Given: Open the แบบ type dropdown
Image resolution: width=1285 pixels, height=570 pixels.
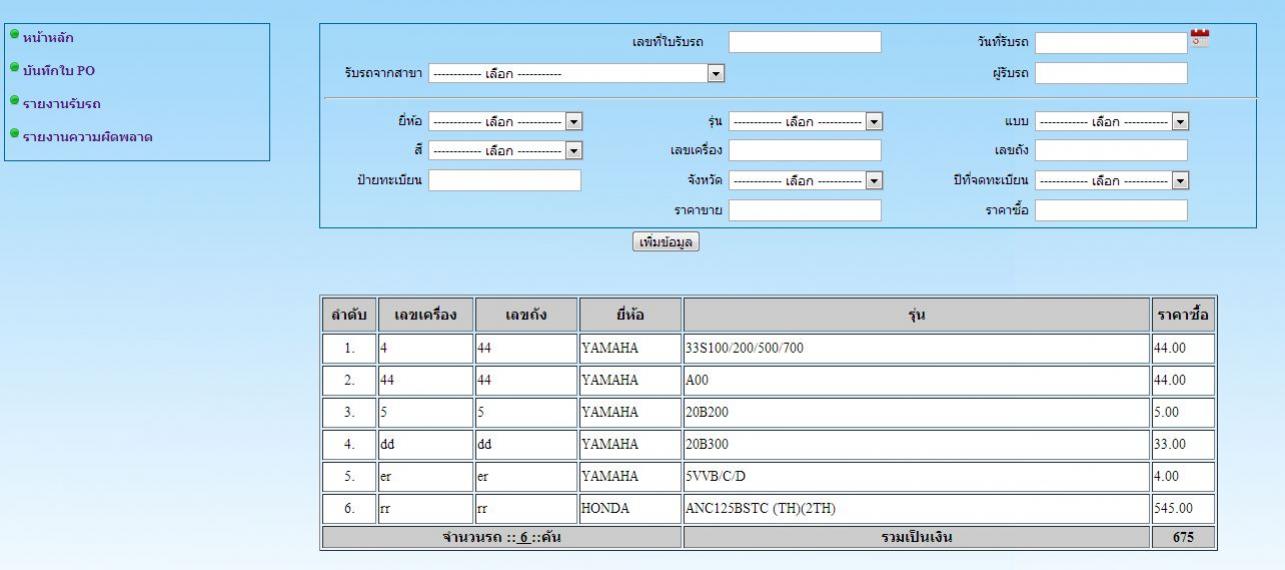Looking at the screenshot, I should coord(1112,122).
